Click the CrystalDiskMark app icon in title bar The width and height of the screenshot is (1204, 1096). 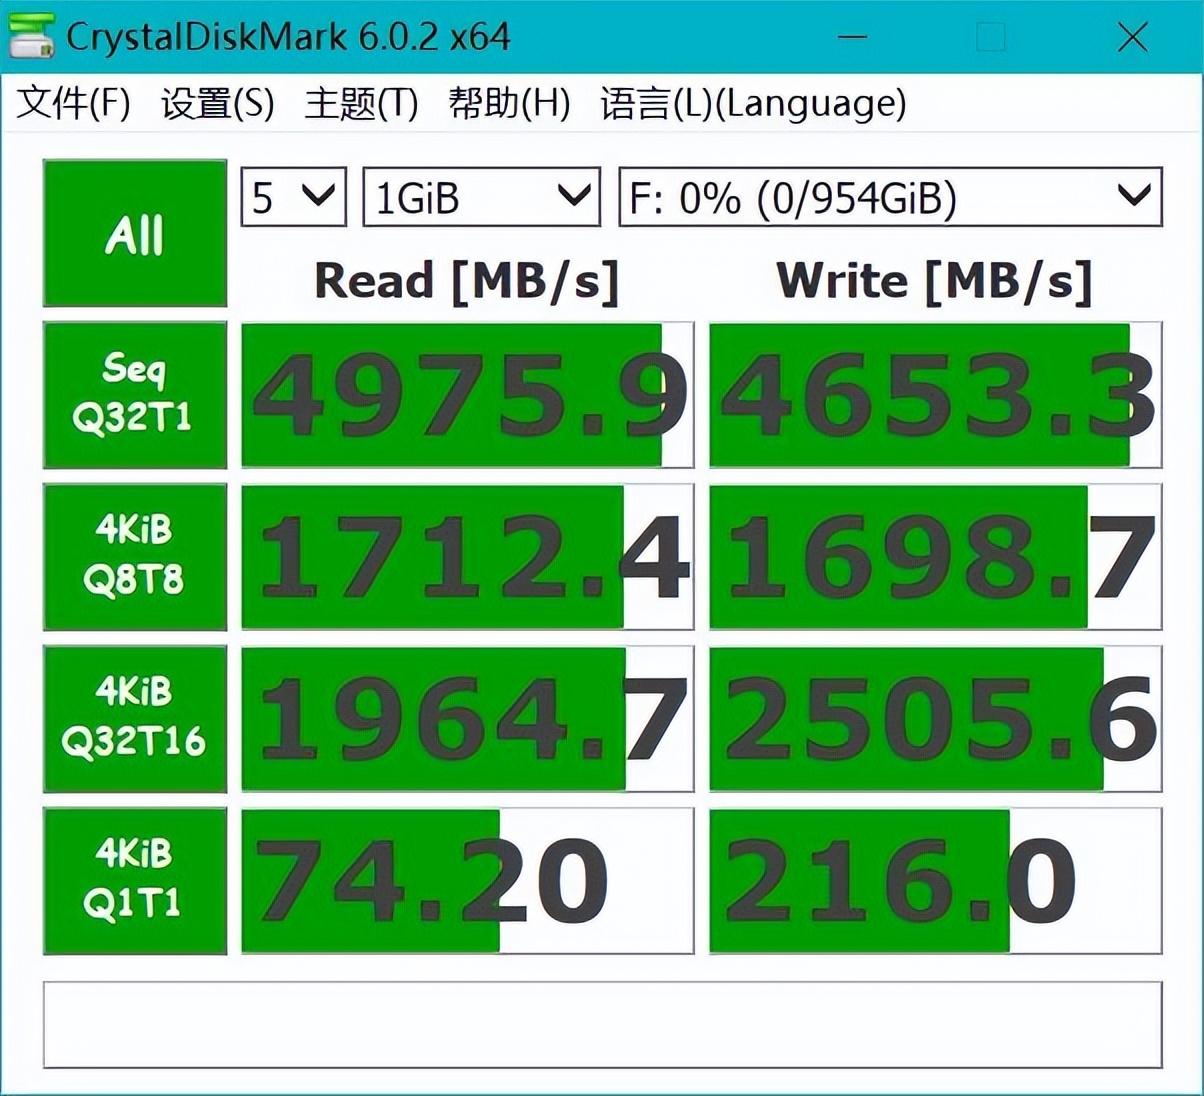coord(30,36)
